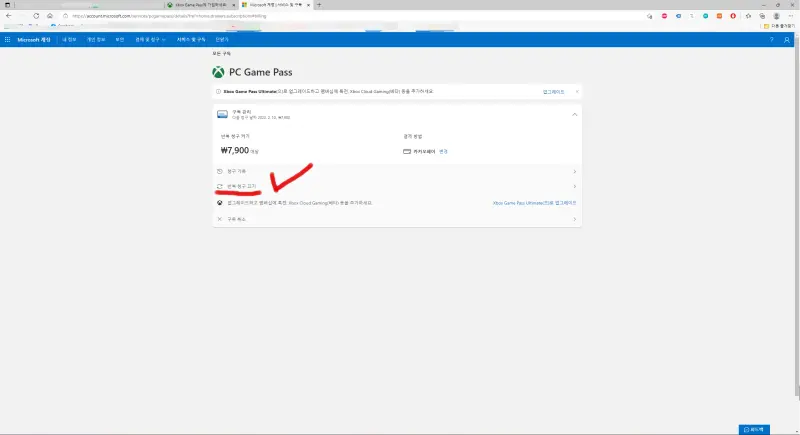This screenshot has height=435, width=800.
Task: Click Xbox Game Pass Ultimate(으)로 업그레이드 link
Action: pos(534,203)
